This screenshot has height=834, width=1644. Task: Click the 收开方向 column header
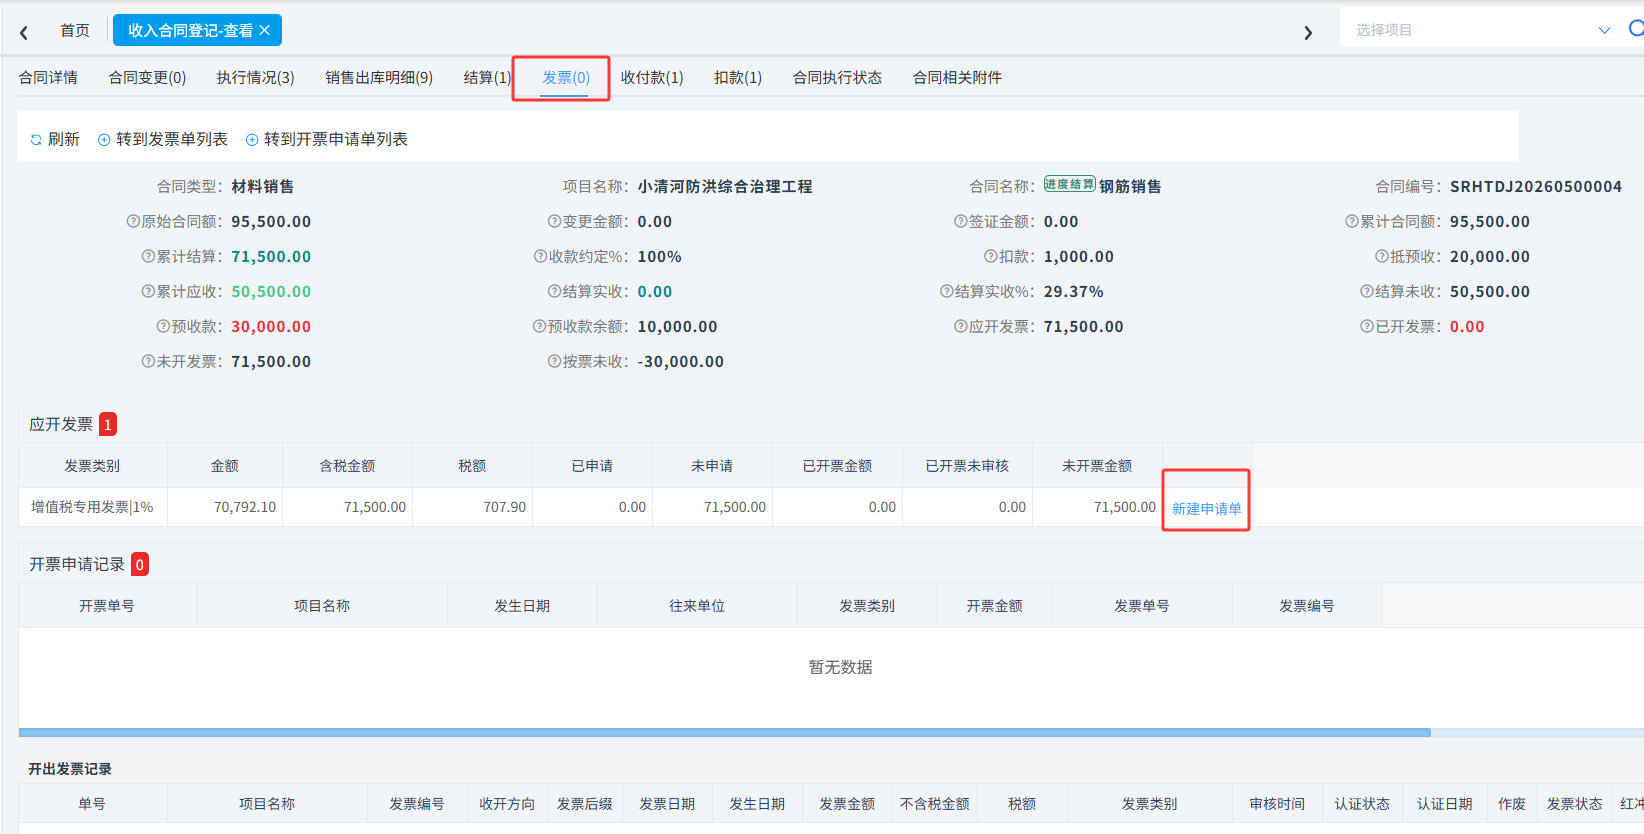(507, 803)
